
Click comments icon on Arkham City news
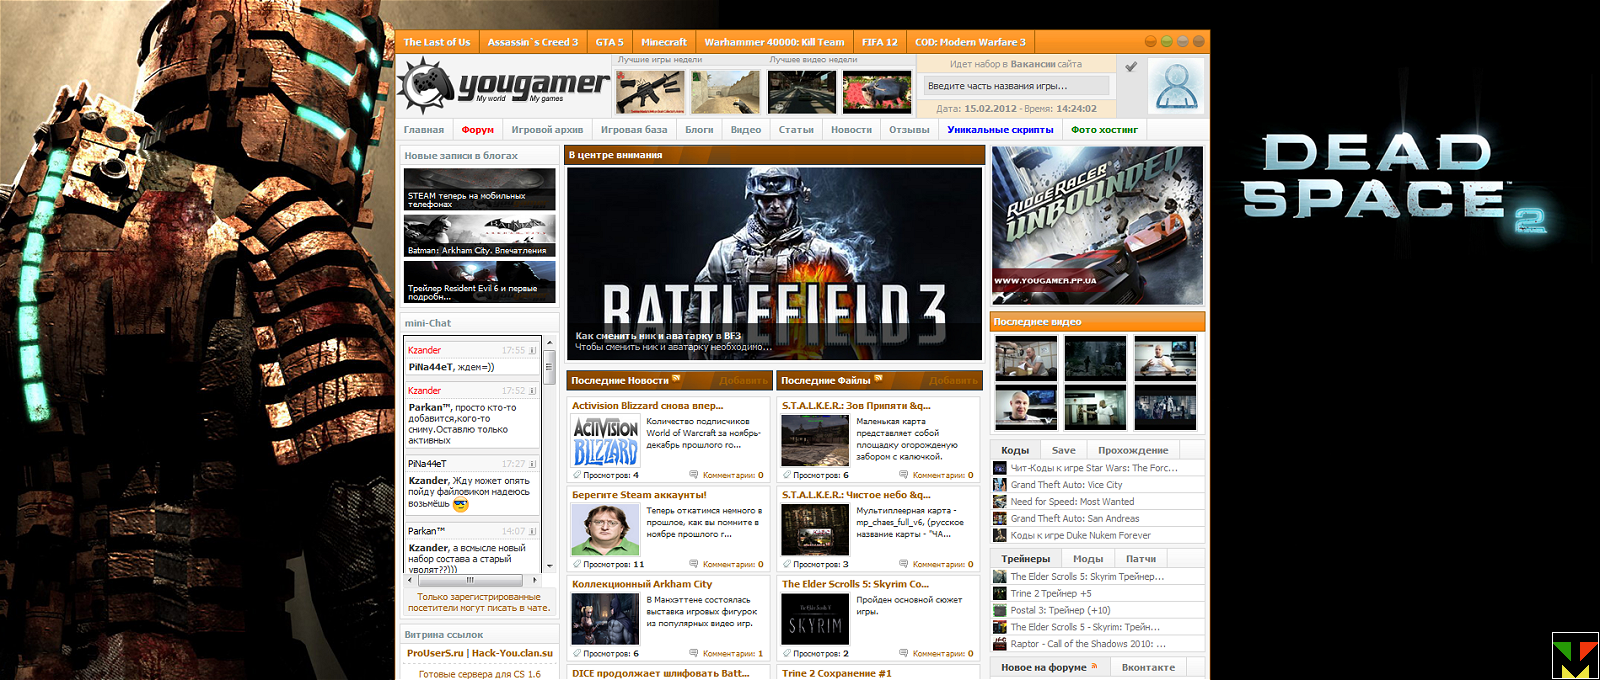coord(694,653)
